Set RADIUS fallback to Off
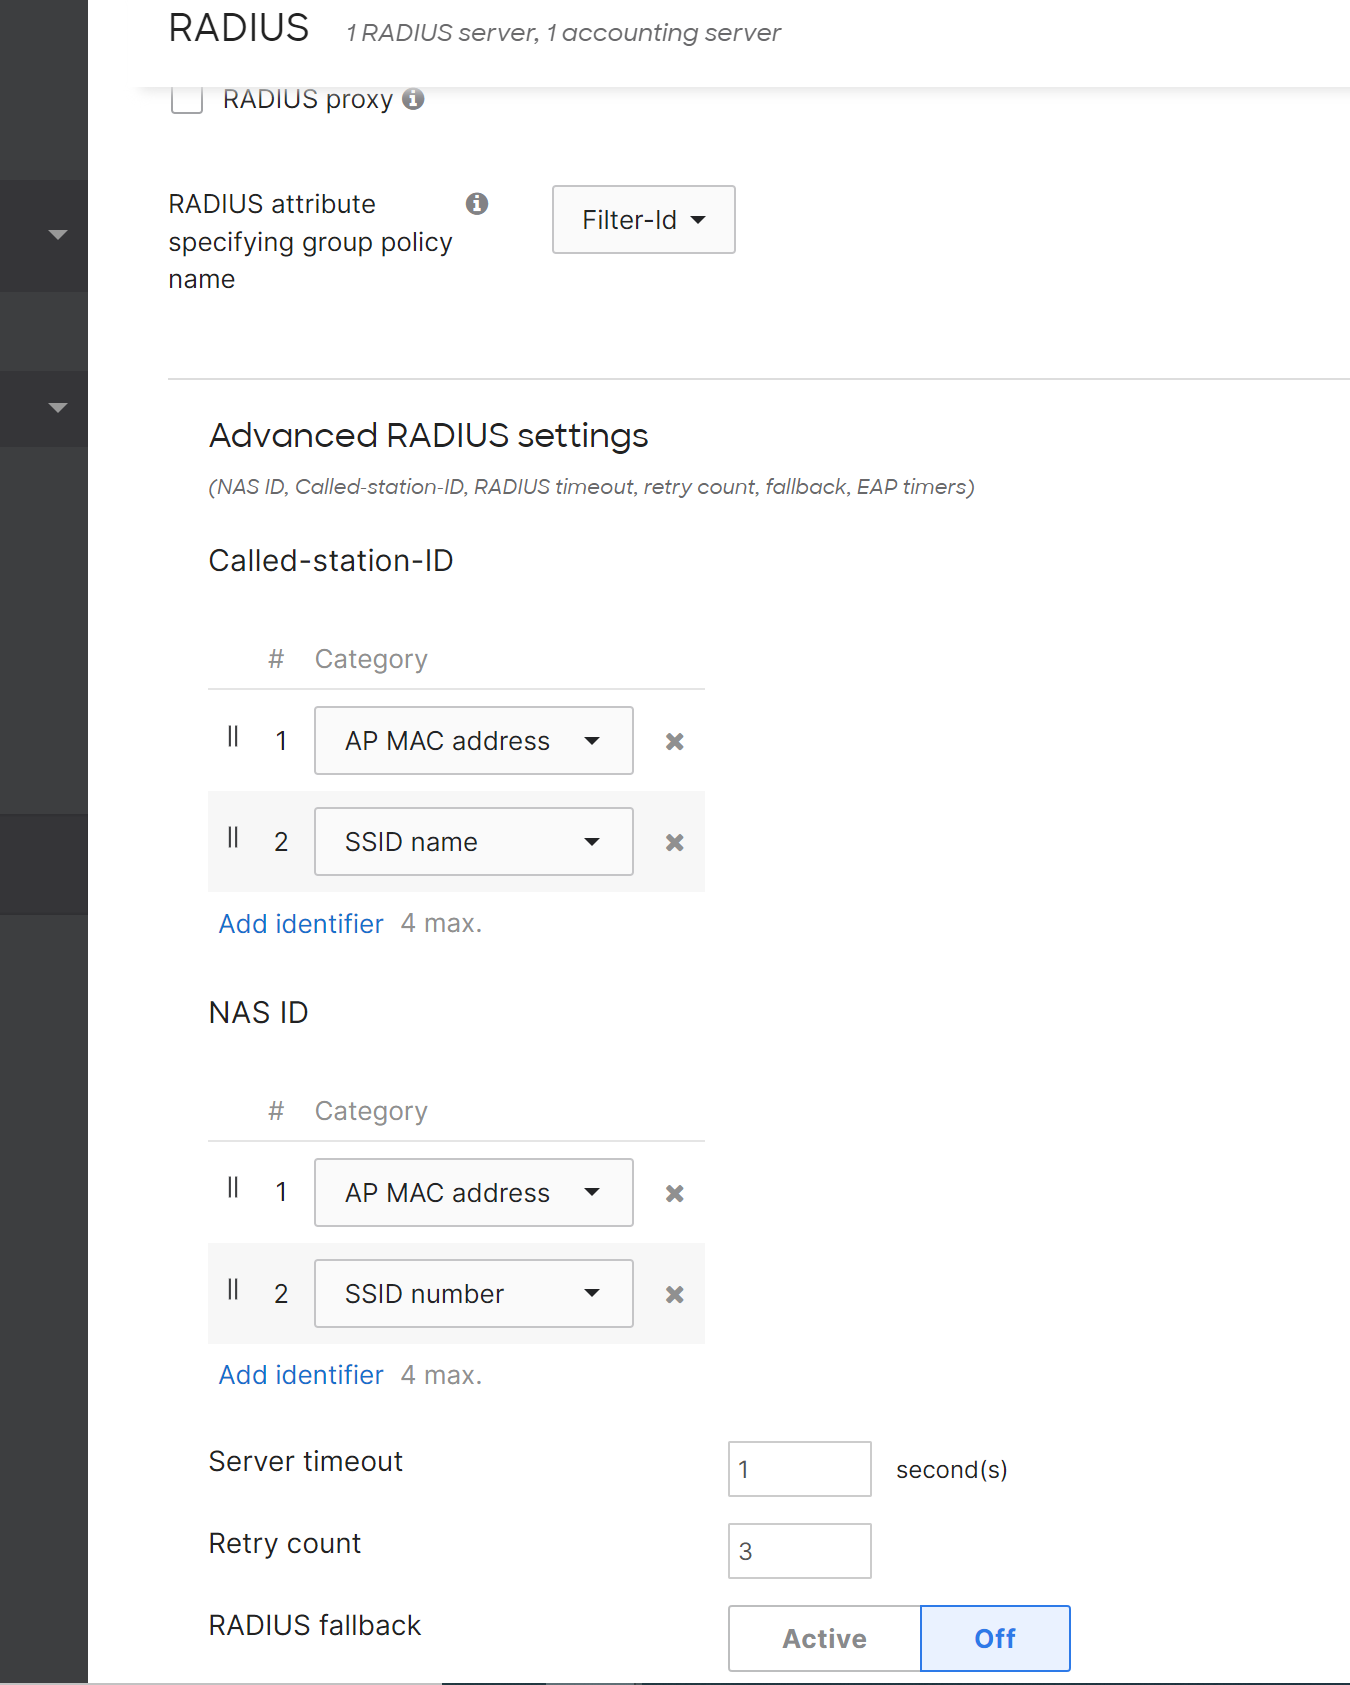Image resolution: width=1350 pixels, height=1685 pixels. click(994, 1638)
